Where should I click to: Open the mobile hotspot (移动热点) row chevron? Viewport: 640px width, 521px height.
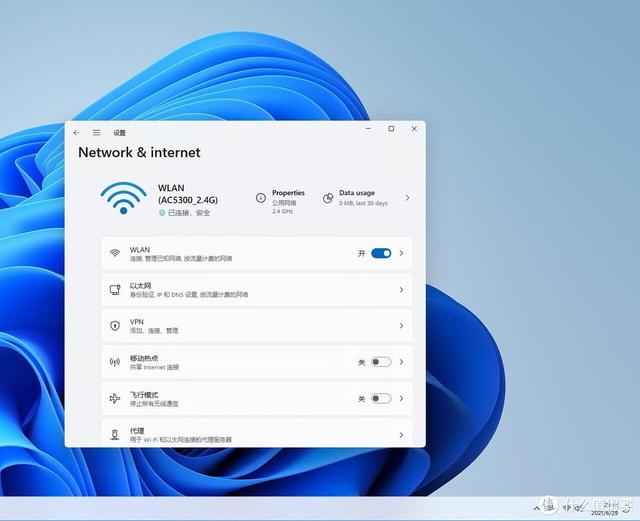402,362
